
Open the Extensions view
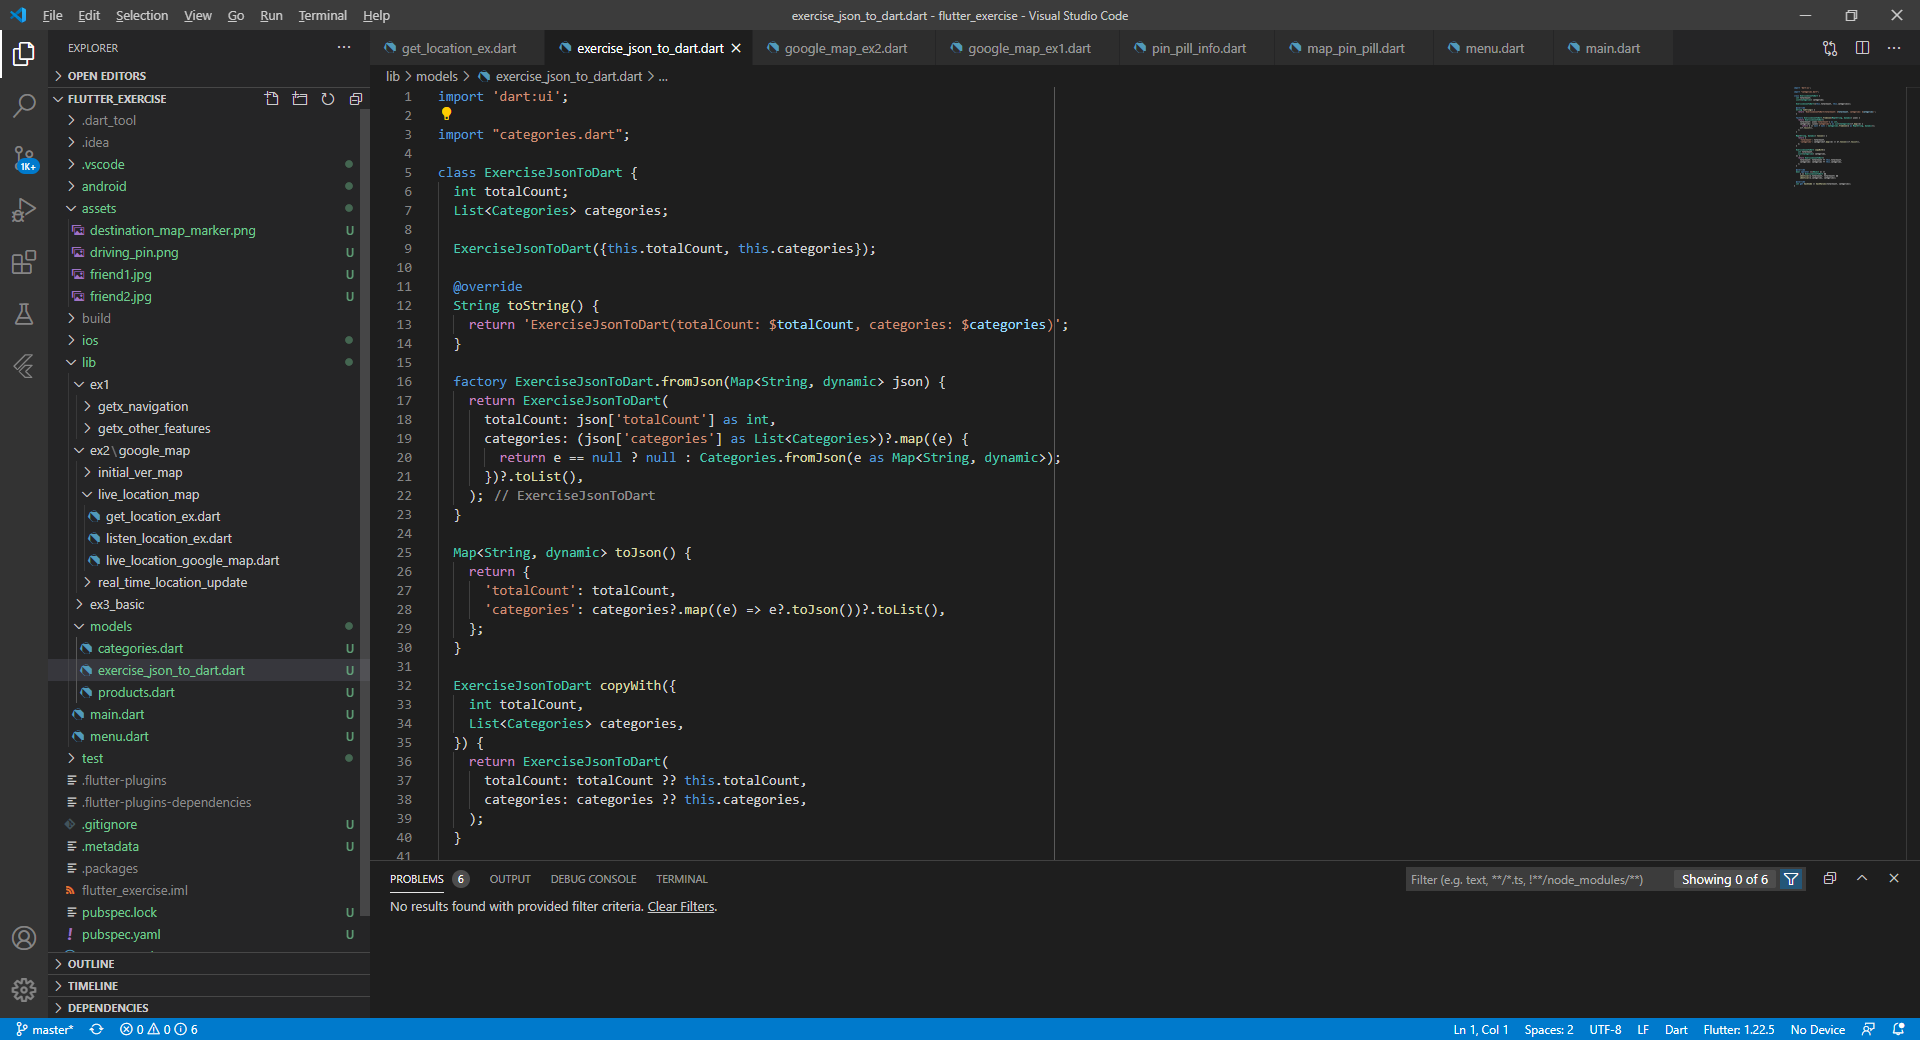click(x=24, y=263)
